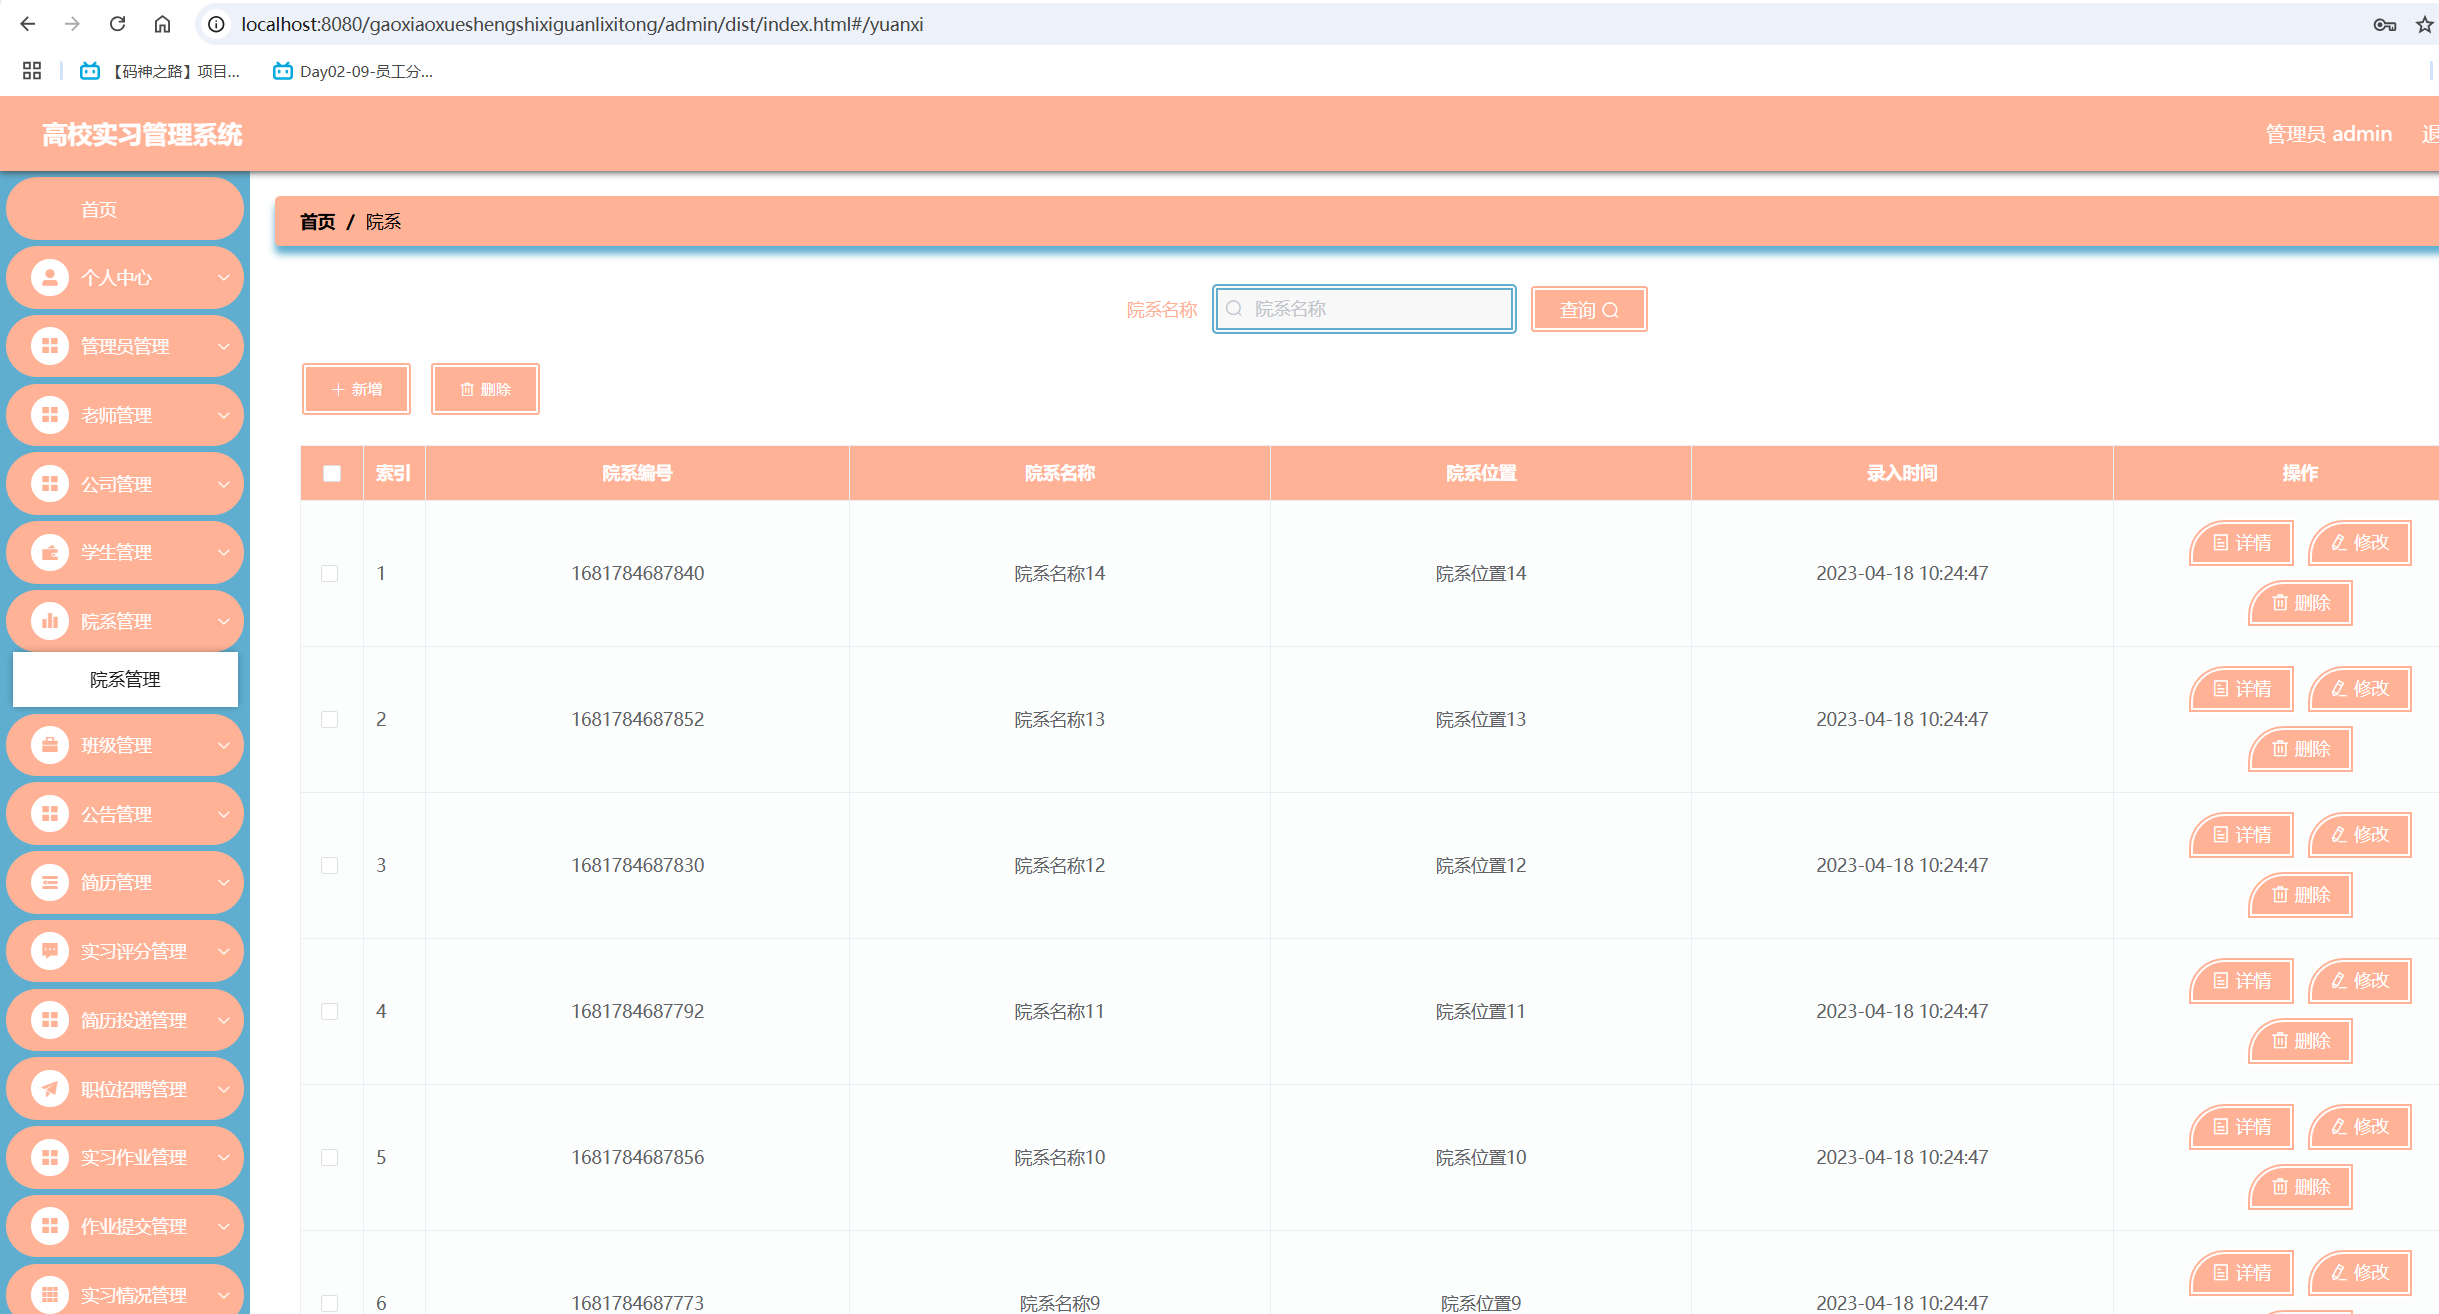Open the 【码神之路】项目 bookmark
Image resolution: width=2439 pixels, height=1314 pixels.
(160, 71)
